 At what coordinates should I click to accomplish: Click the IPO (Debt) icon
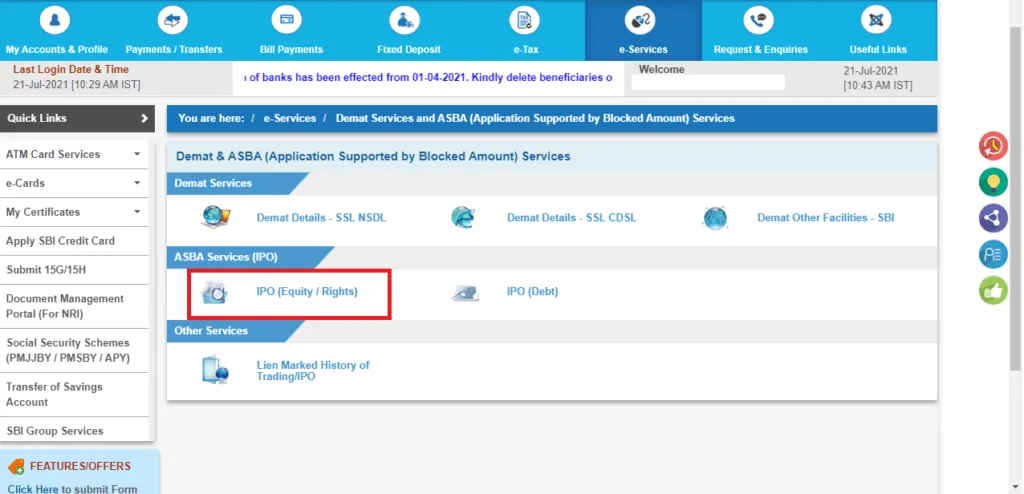tap(465, 293)
